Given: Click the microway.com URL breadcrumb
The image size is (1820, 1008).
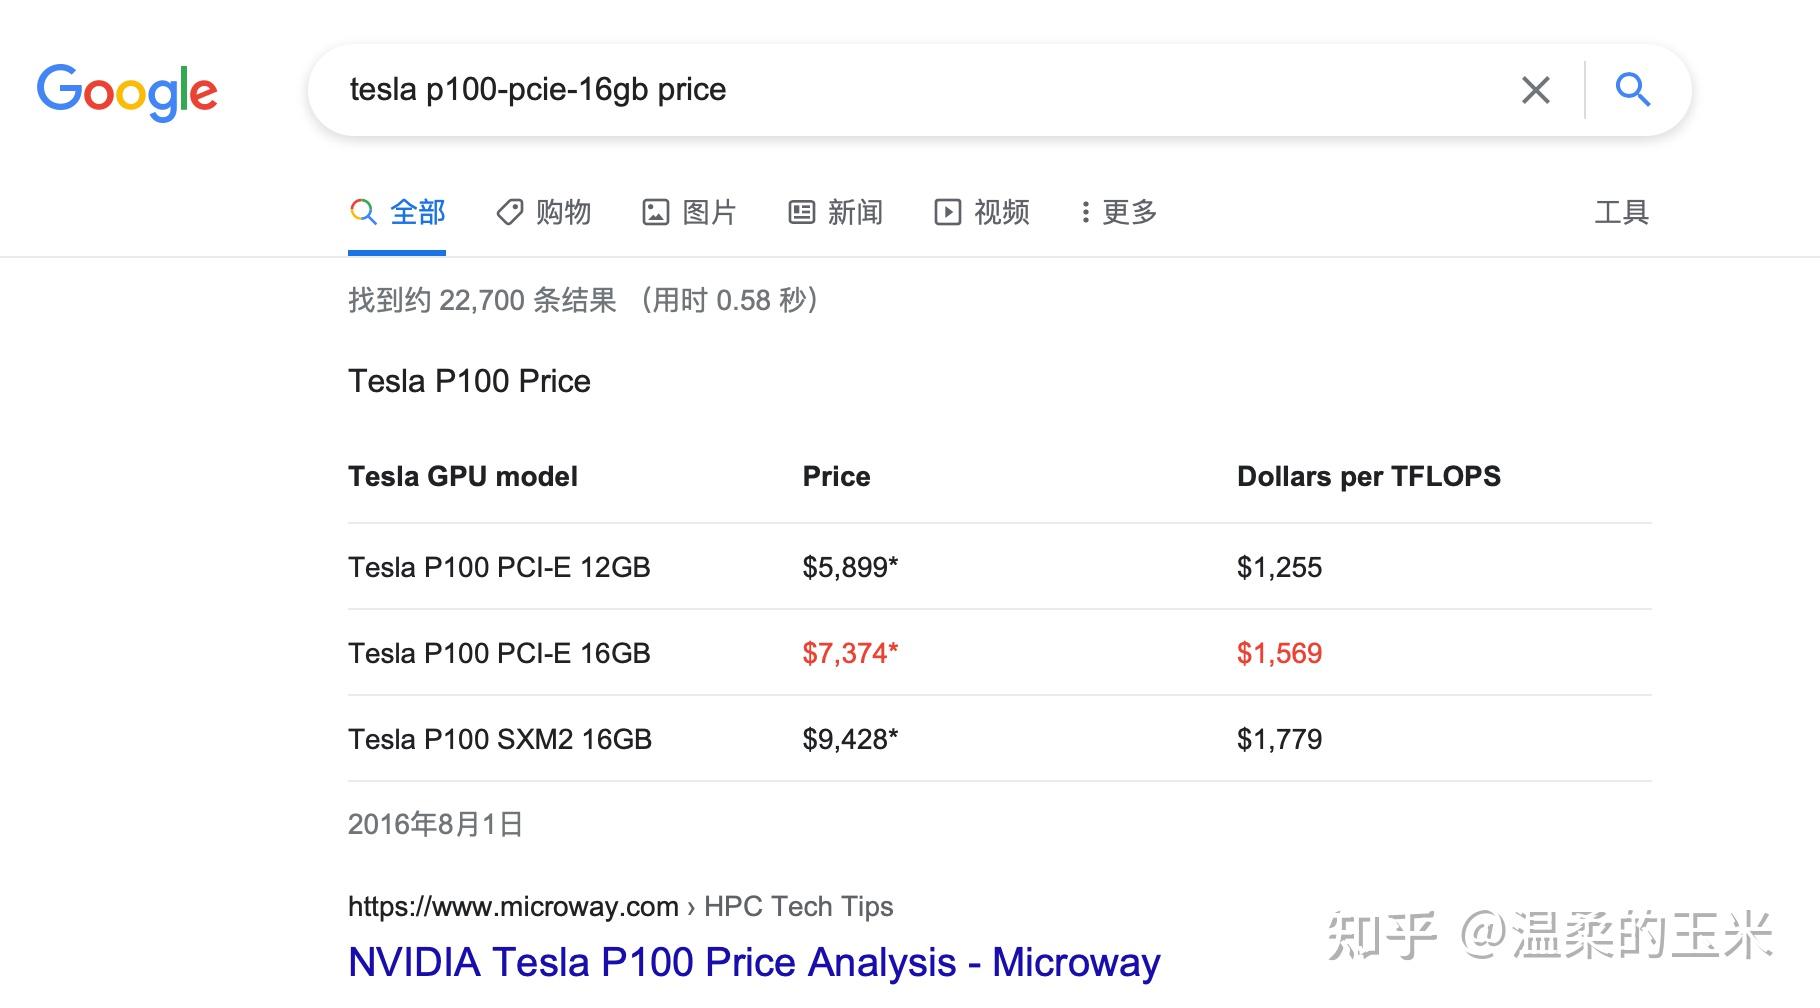Looking at the screenshot, I should point(512,906).
